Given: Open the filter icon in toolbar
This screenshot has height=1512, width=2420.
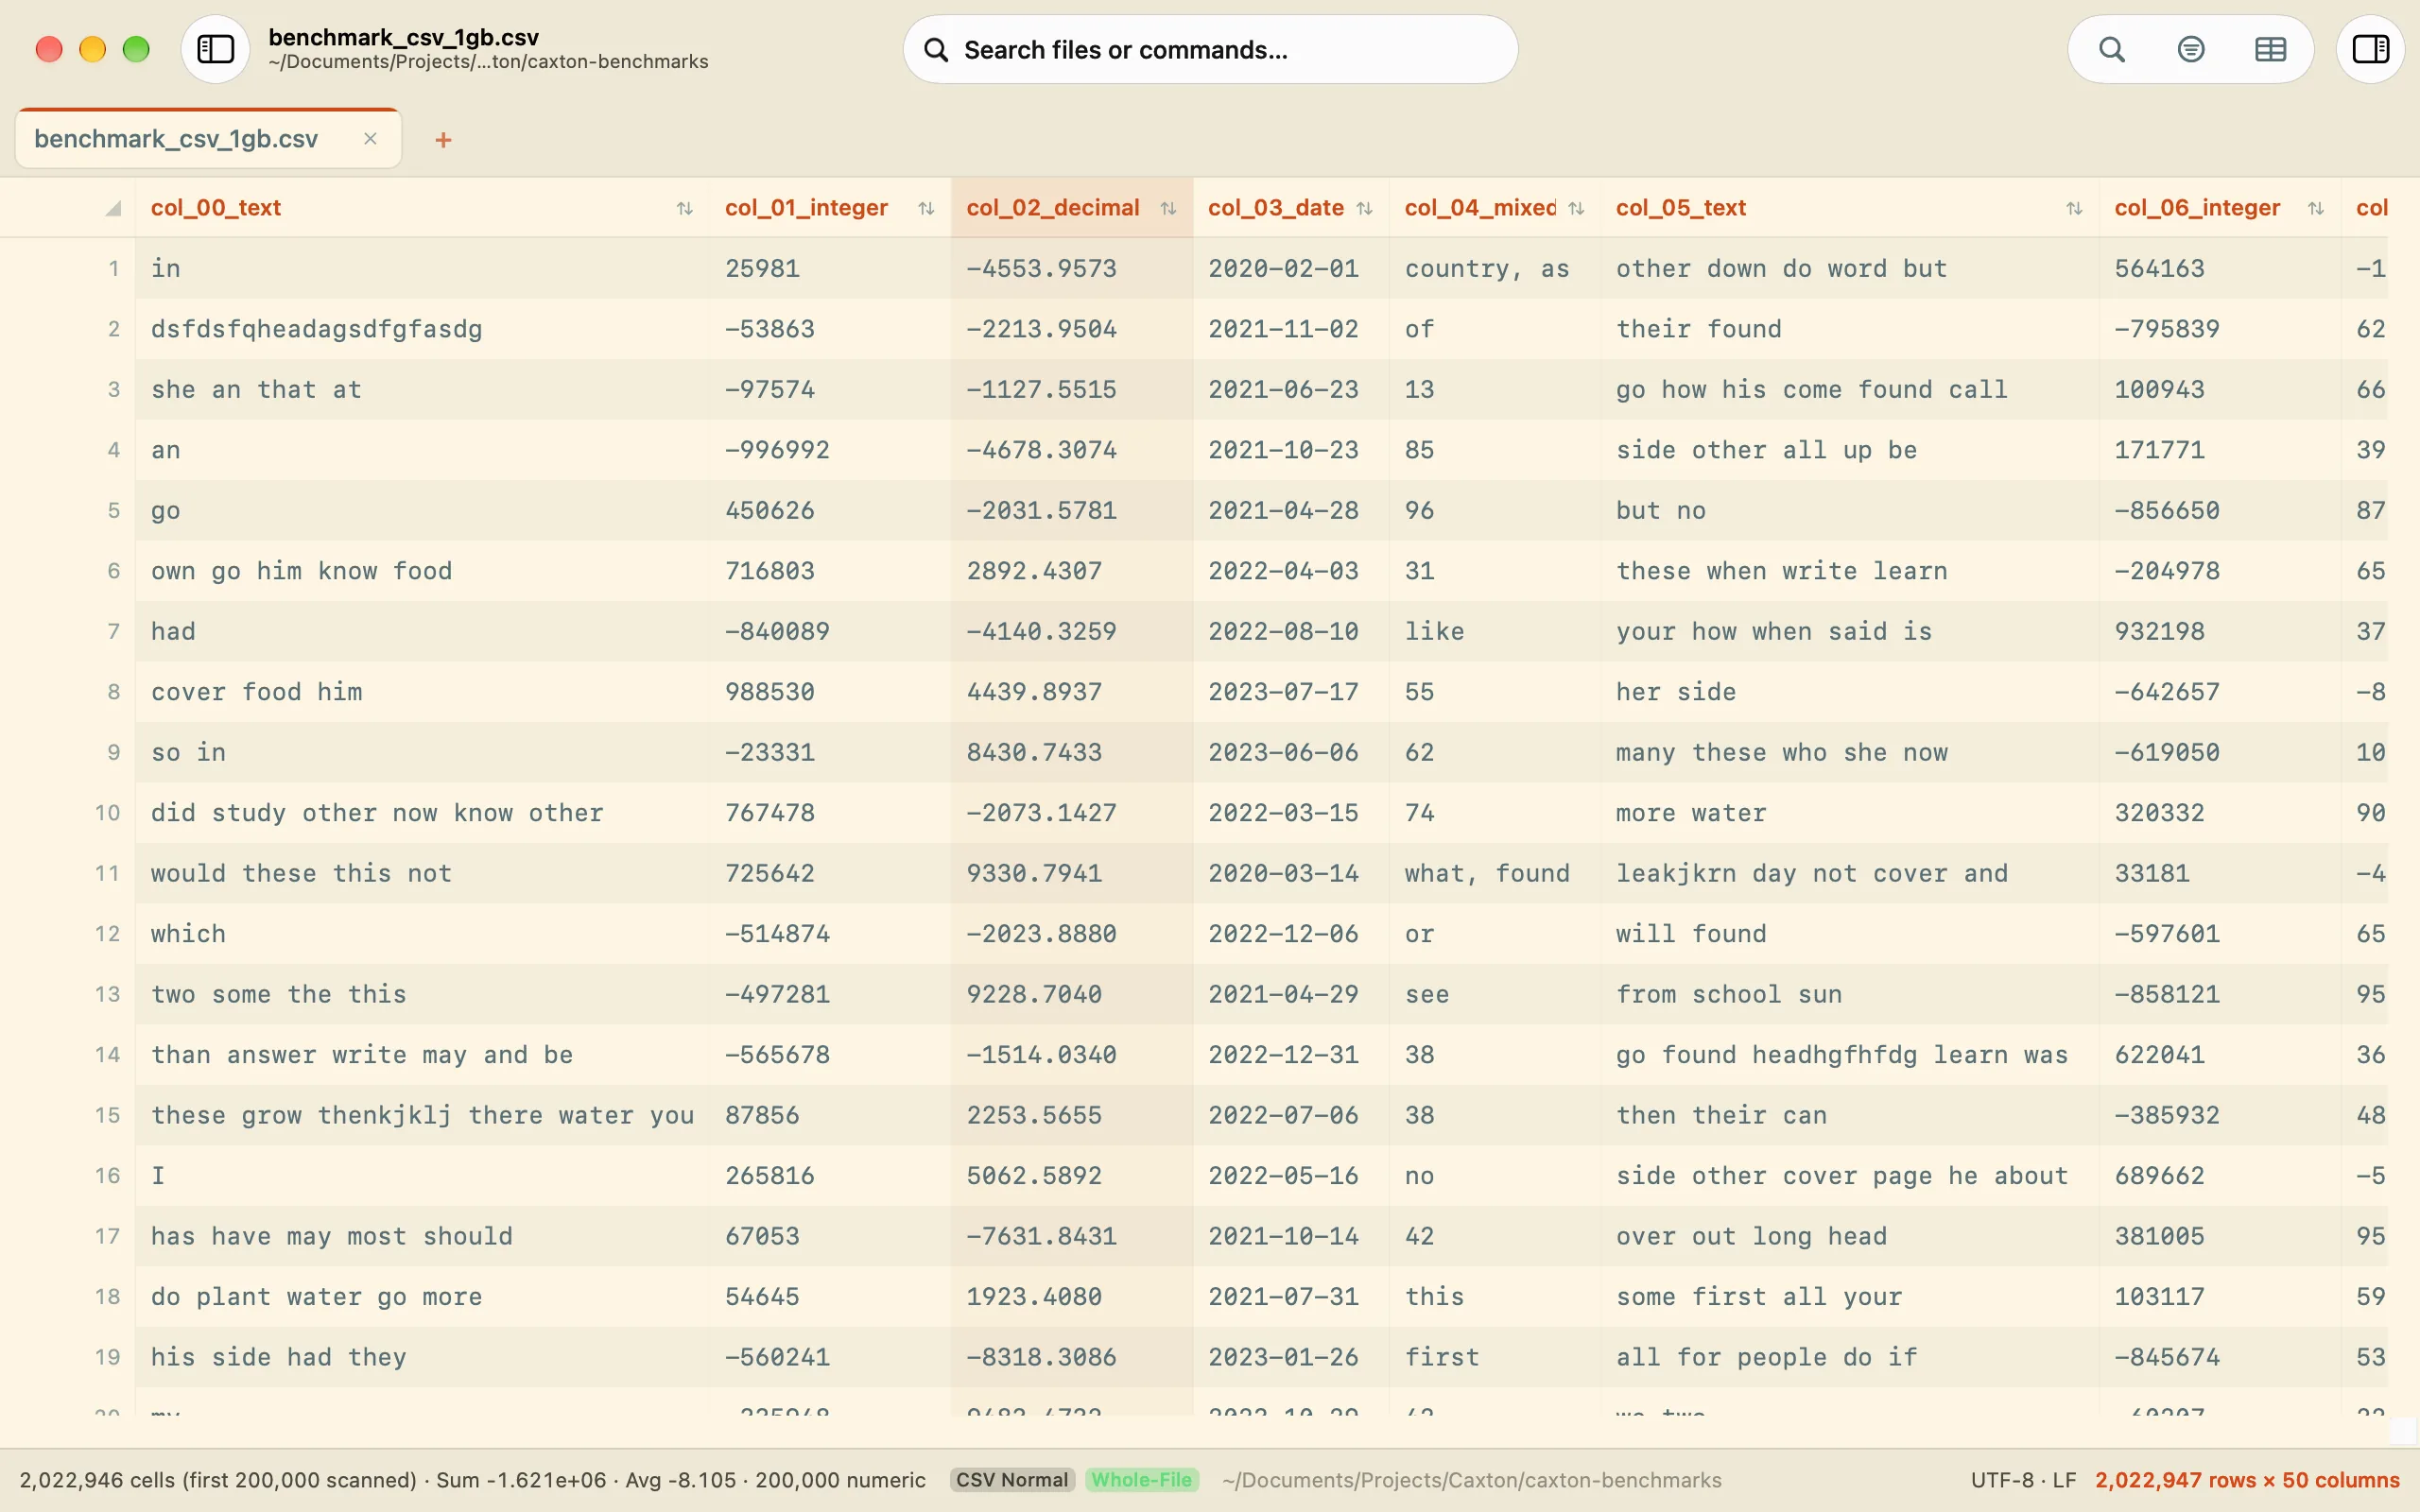Looking at the screenshot, I should [2190, 49].
